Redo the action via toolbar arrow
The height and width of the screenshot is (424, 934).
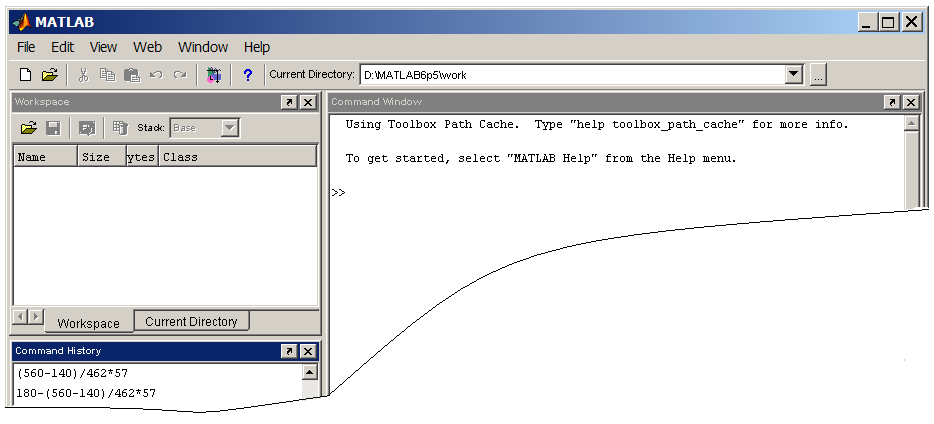point(180,75)
